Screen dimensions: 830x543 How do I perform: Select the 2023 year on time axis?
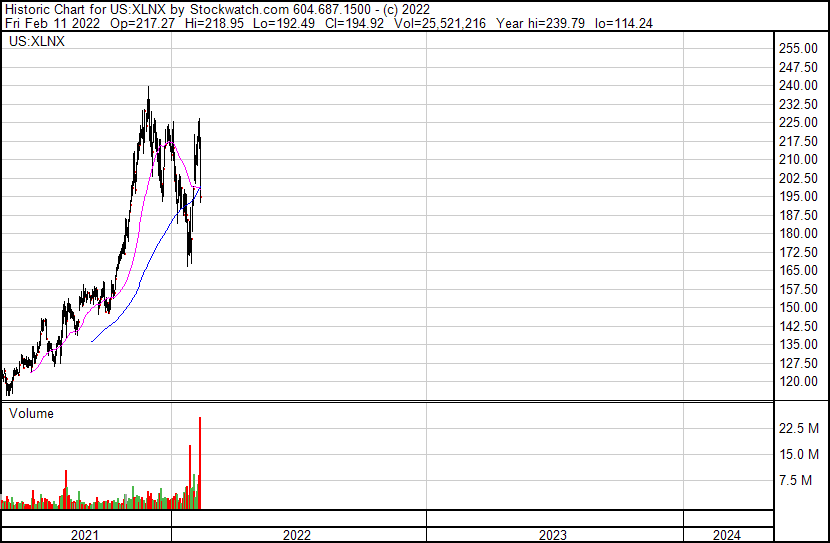[553, 536]
